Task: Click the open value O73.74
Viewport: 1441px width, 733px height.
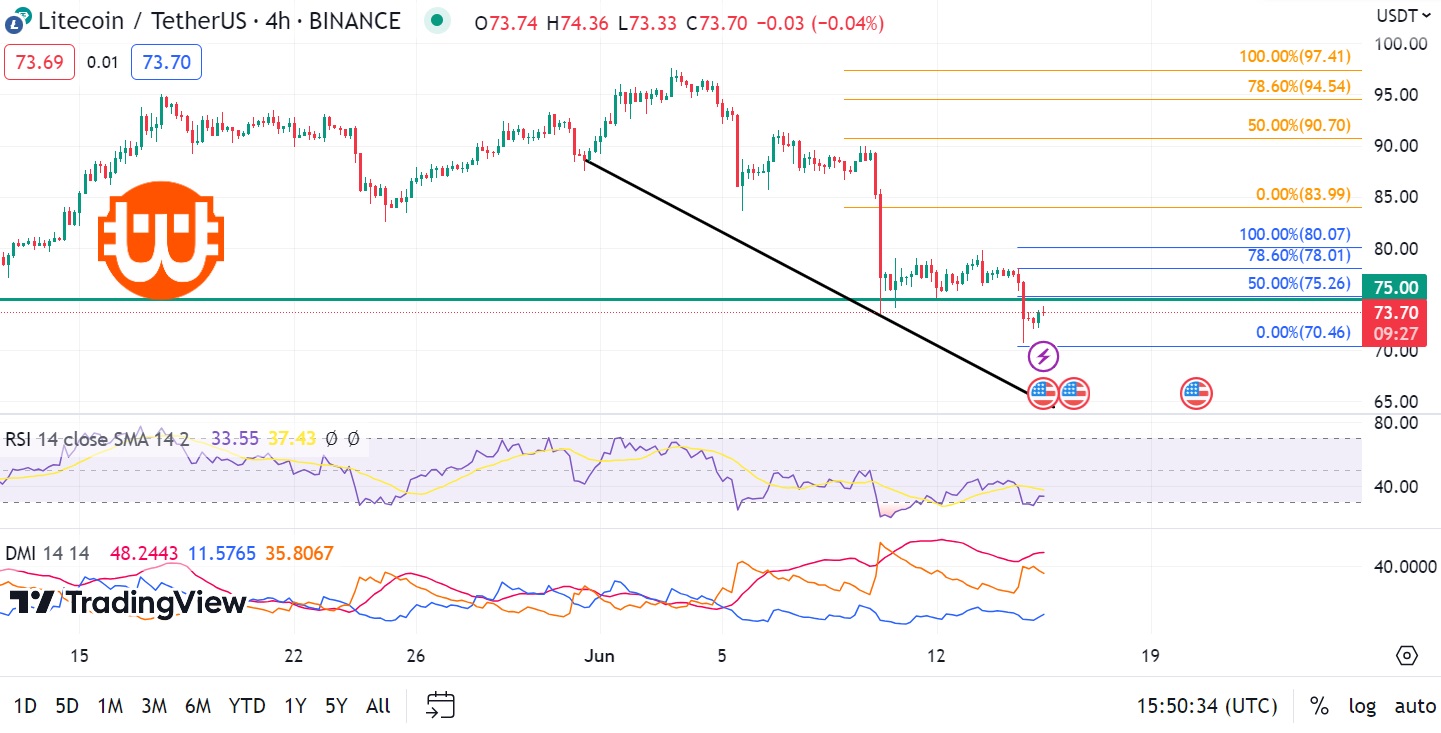Action: pos(508,22)
